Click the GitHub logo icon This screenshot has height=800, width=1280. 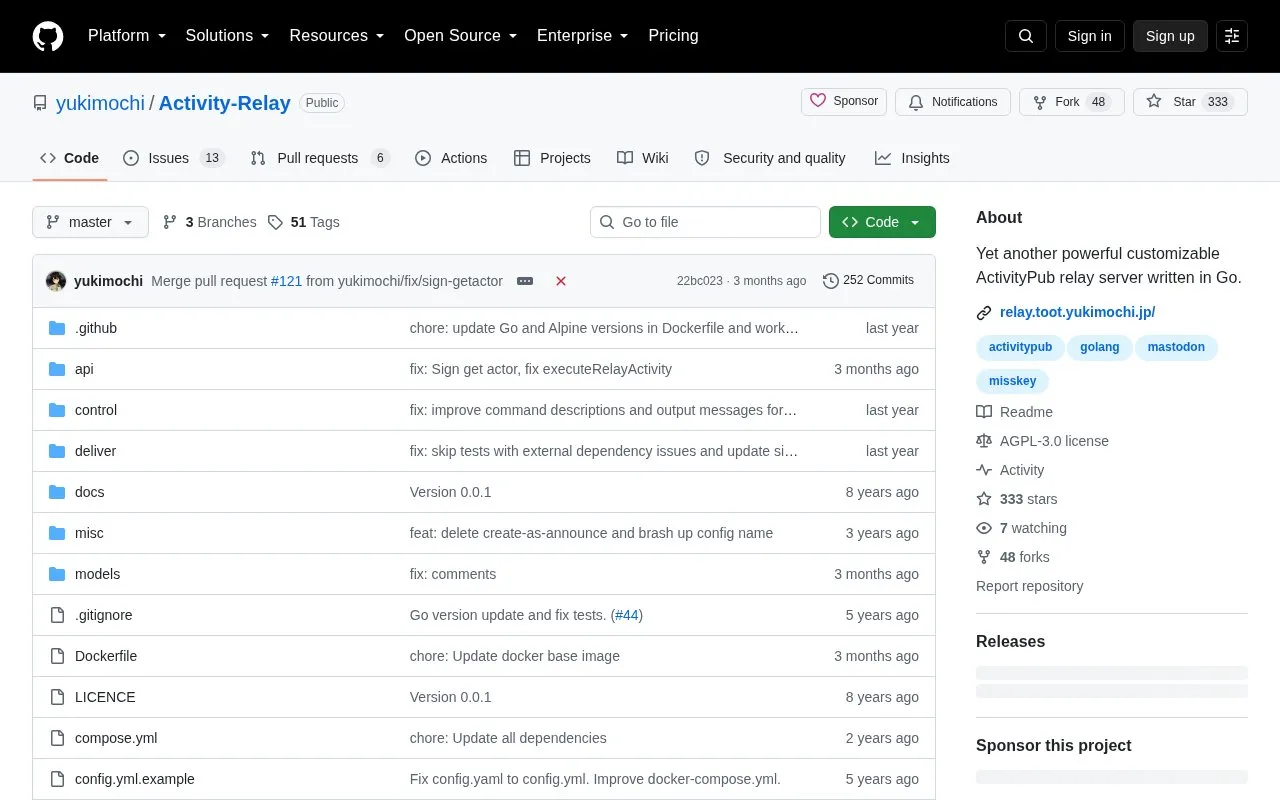[48, 36]
